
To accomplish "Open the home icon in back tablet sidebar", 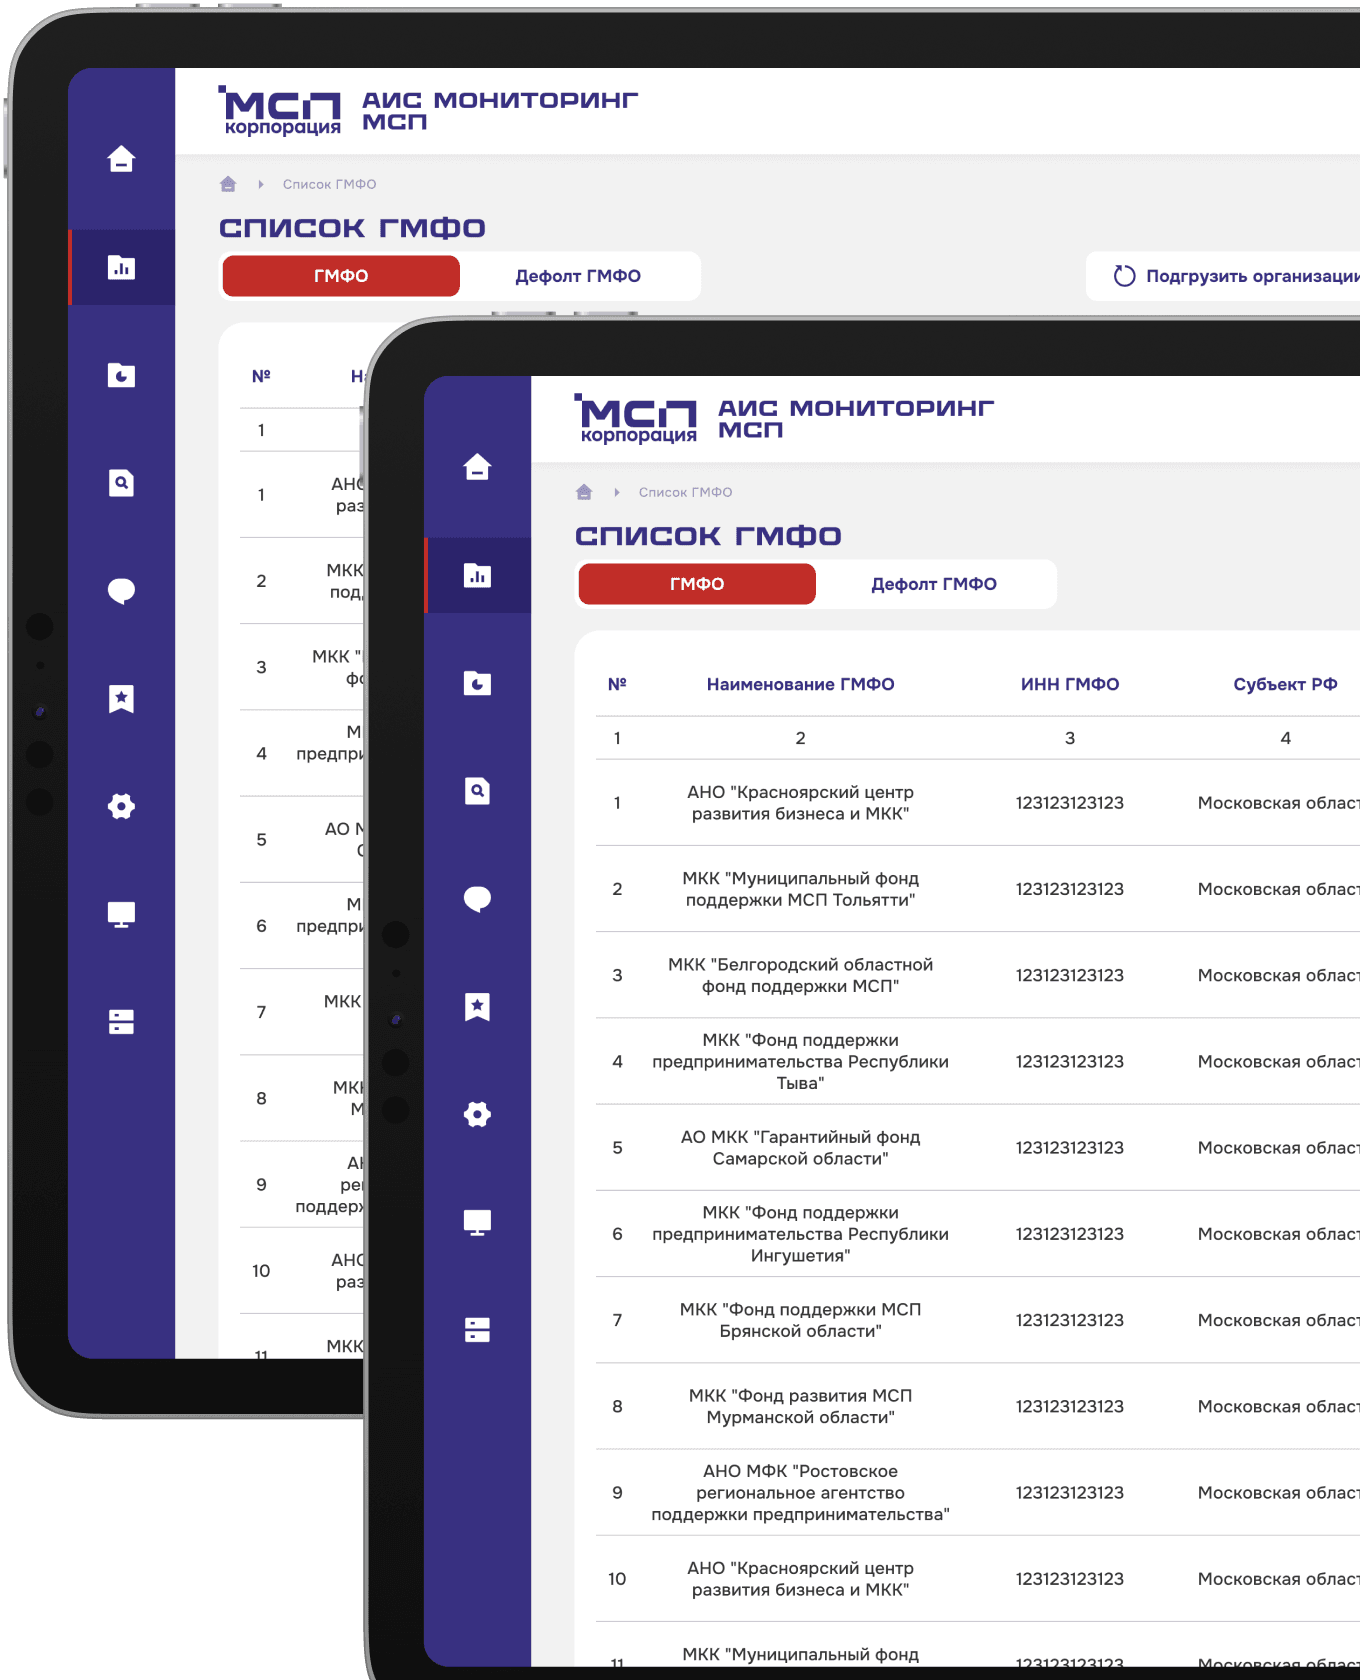I will 121,159.
